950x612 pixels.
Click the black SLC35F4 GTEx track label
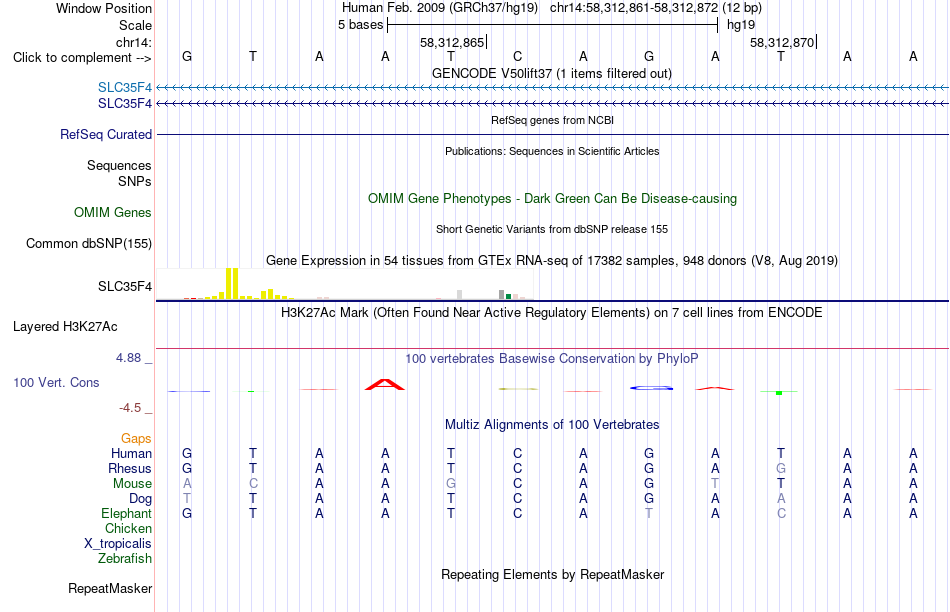pyautogui.click(x=125, y=287)
